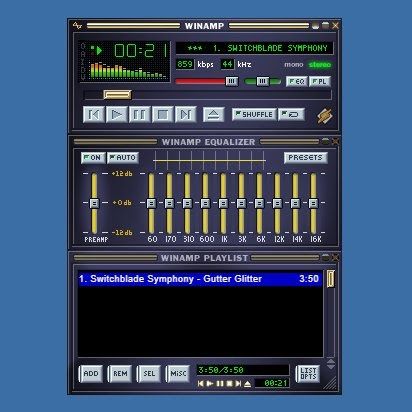Stop playback using the main Stop button
Image resolution: width=412 pixels, height=412 pixels.
point(163,115)
